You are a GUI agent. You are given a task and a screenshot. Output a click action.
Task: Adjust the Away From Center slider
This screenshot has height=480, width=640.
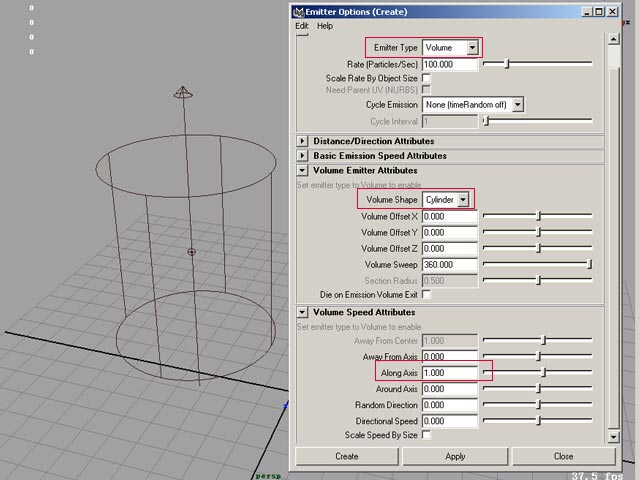543,340
